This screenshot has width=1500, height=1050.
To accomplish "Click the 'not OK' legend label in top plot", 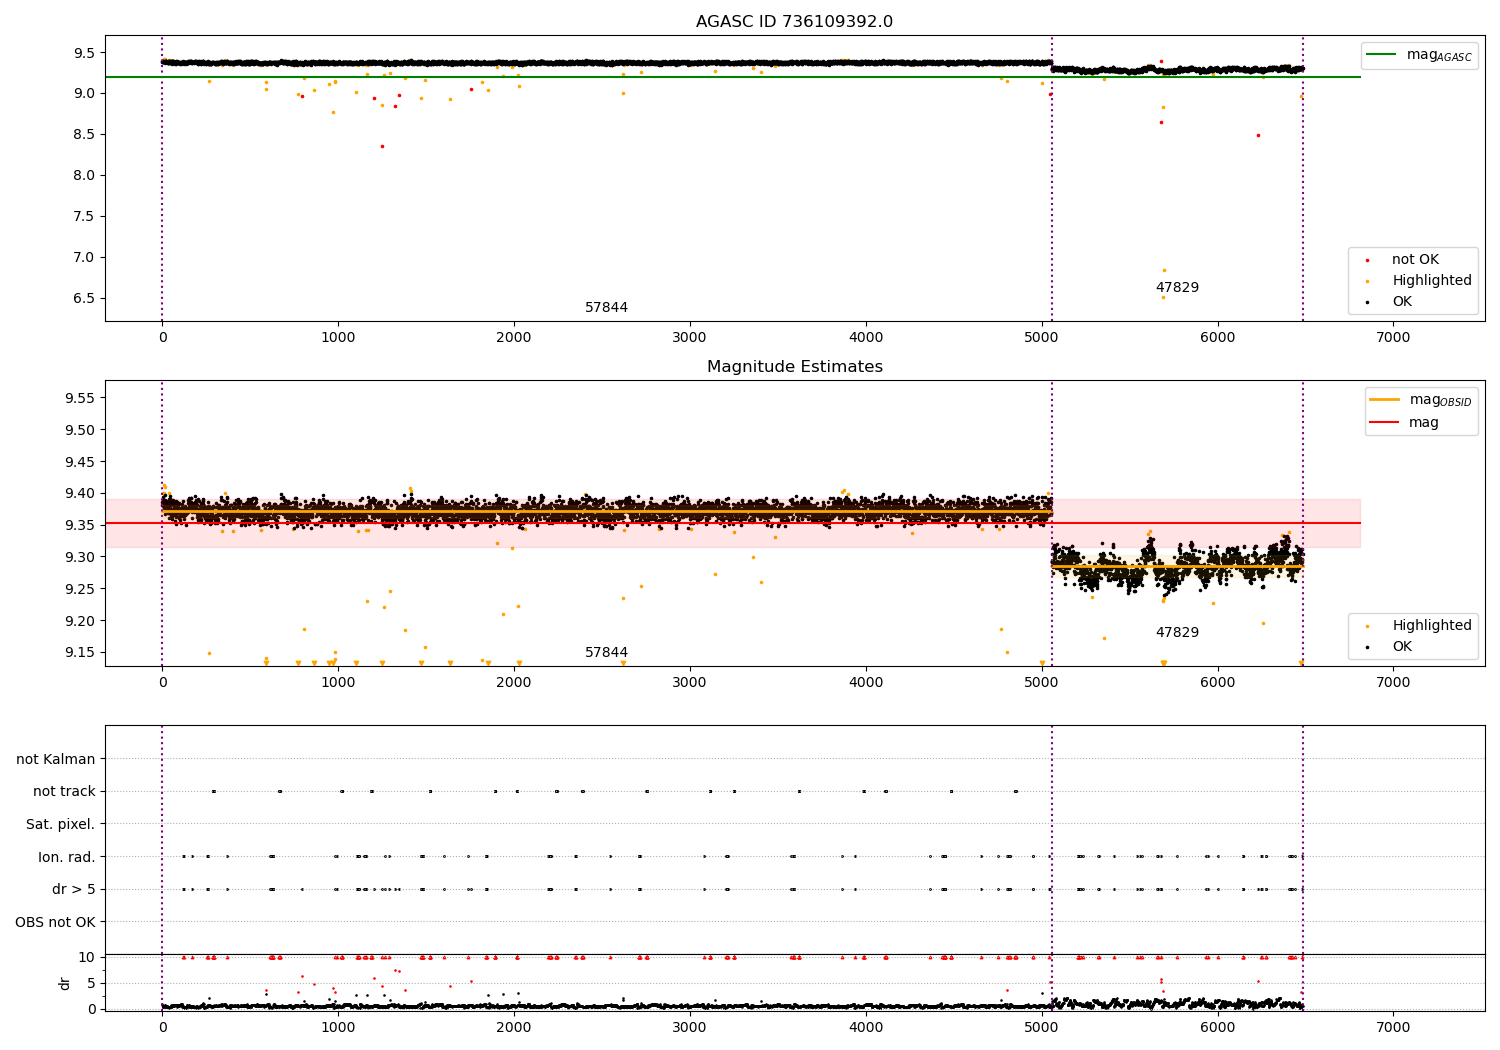I will click(1415, 260).
